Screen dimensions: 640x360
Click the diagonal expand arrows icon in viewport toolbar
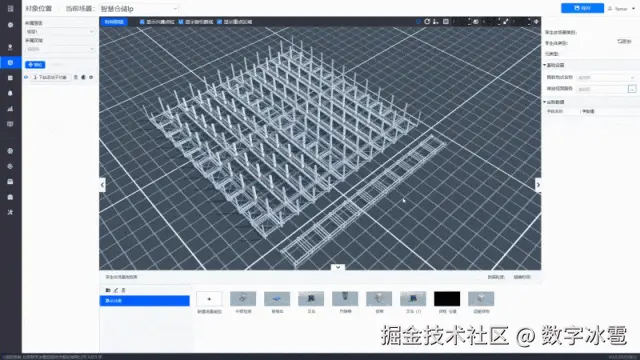point(506,22)
